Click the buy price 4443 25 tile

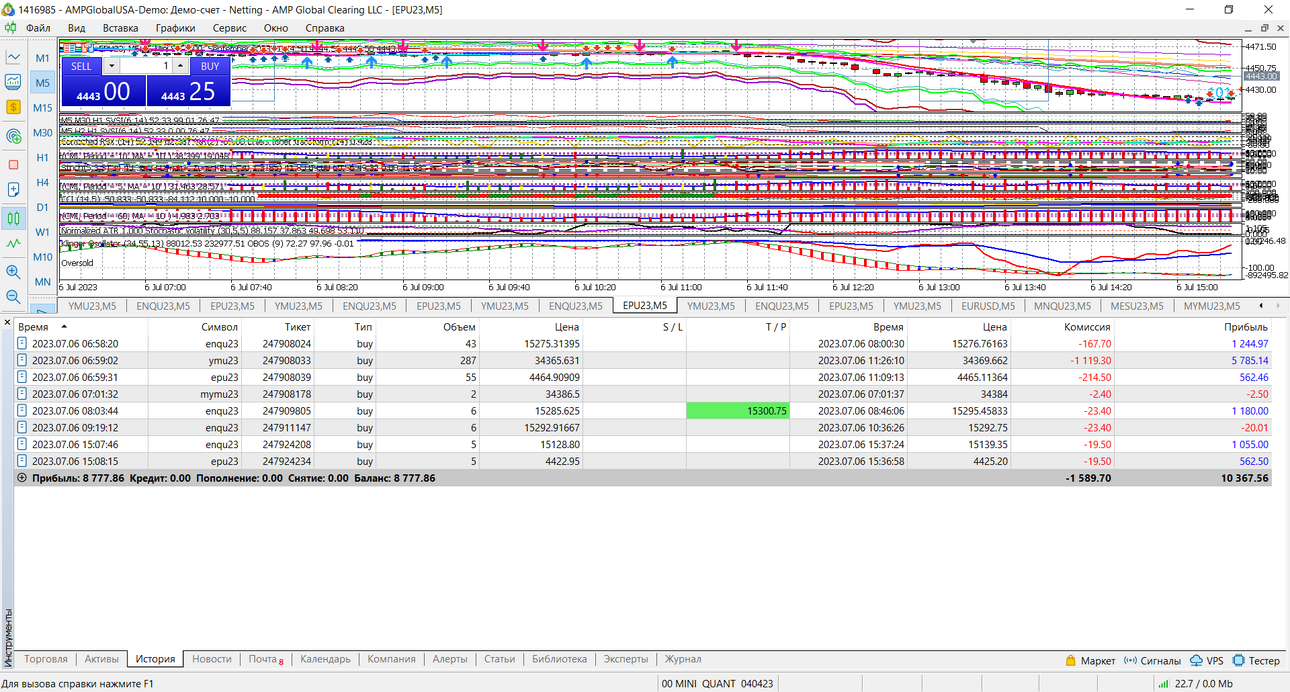point(188,91)
